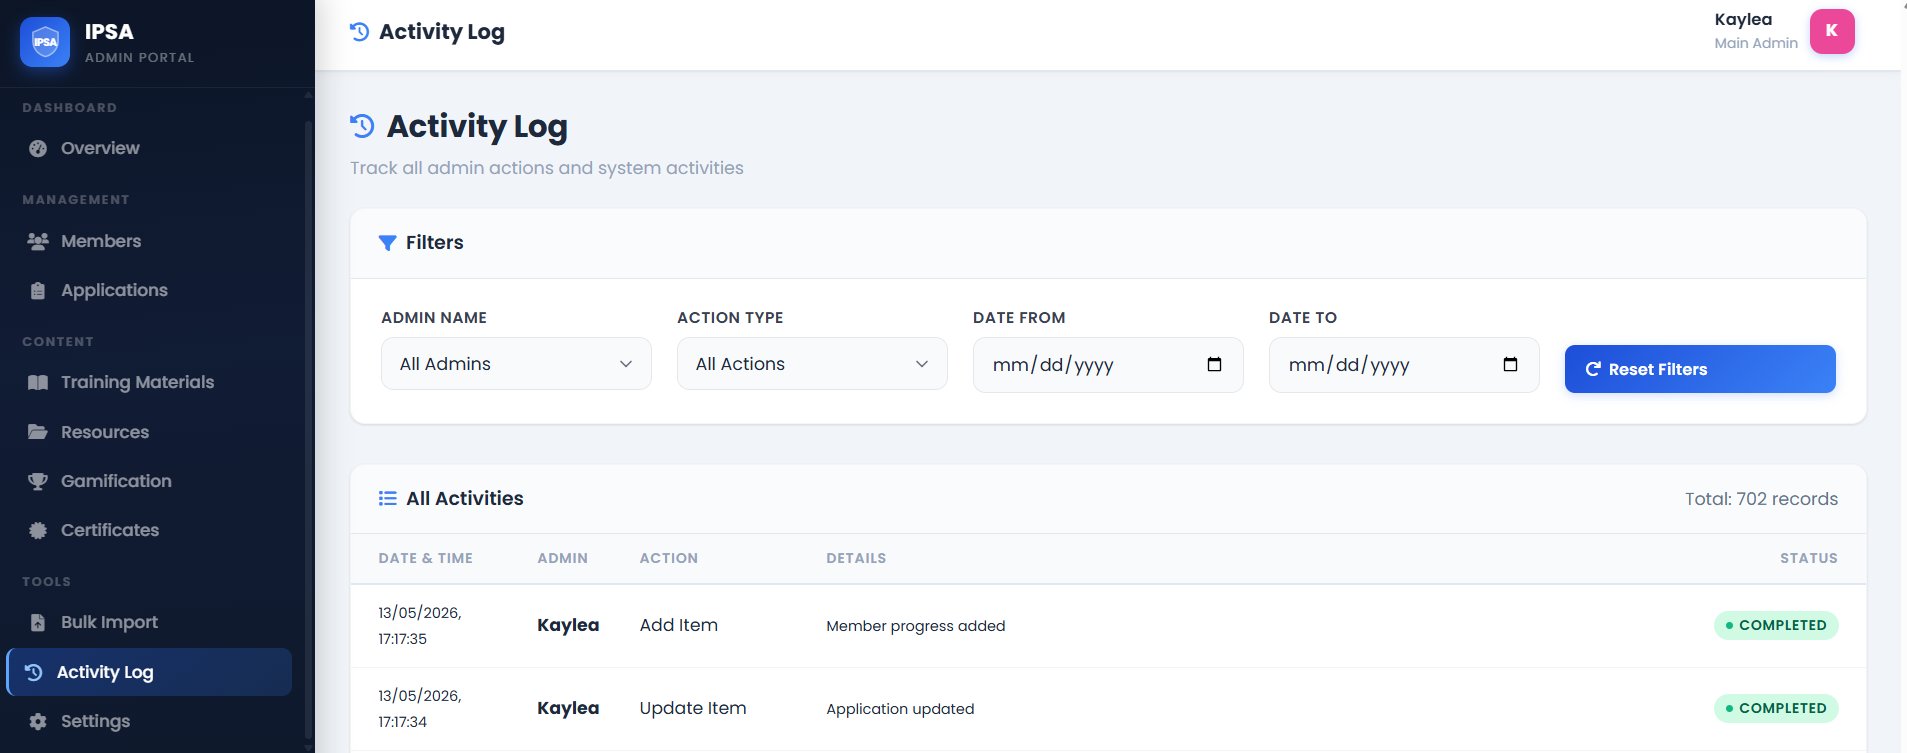Screen dimensions: 1907x753
Task: Select Gamification in the sidebar
Action: click(x=150, y=481)
